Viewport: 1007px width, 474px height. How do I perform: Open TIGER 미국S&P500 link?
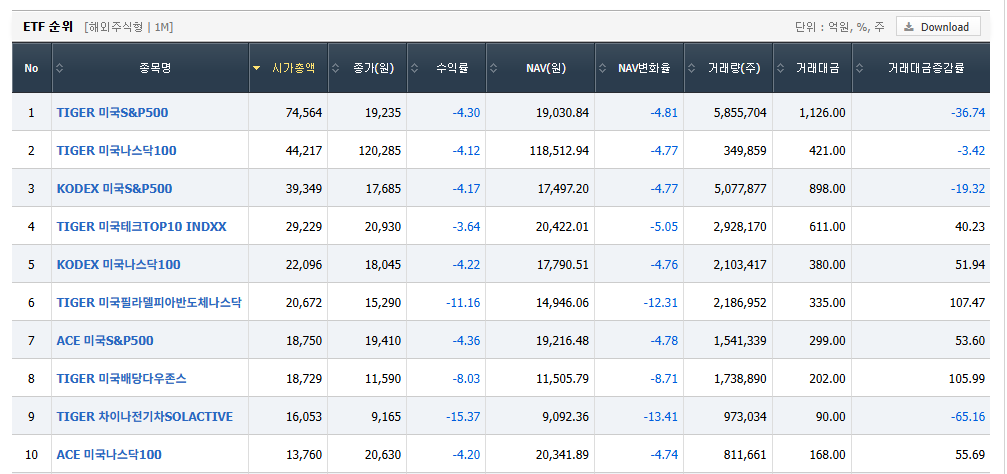(112, 112)
